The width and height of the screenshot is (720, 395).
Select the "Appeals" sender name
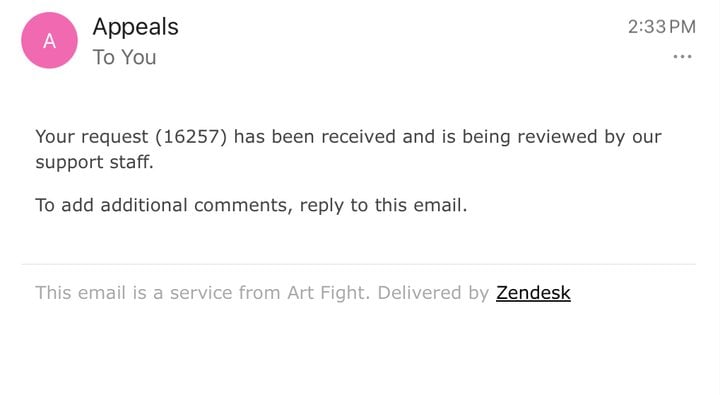point(135,27)
